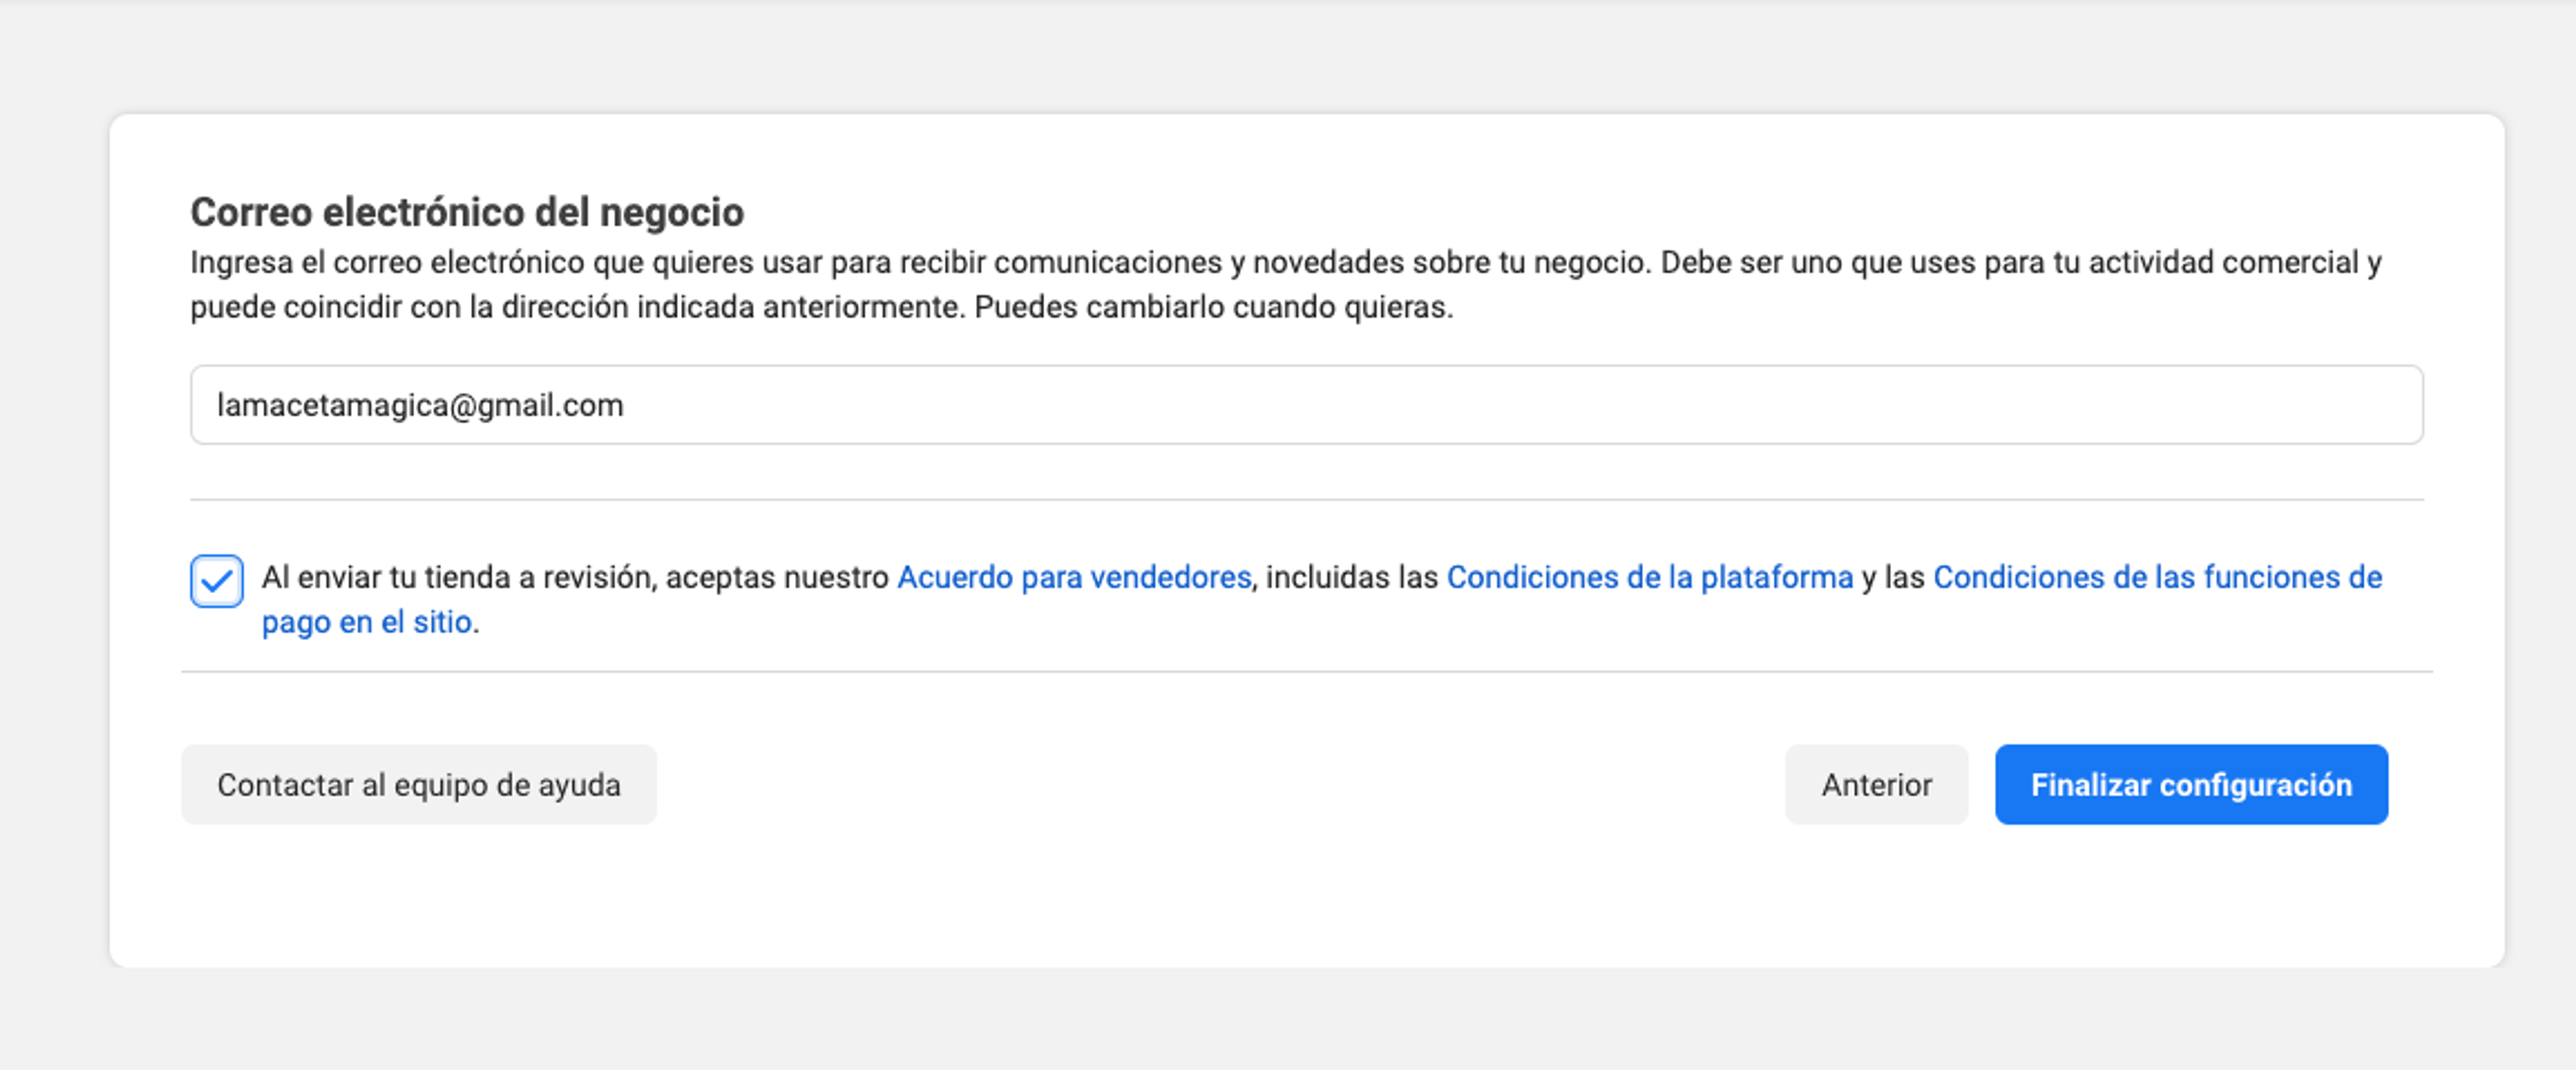Viewport: 2576px width, 1070px height.
Task: Go back with the Anterior button
Action: pos(1876,785)
